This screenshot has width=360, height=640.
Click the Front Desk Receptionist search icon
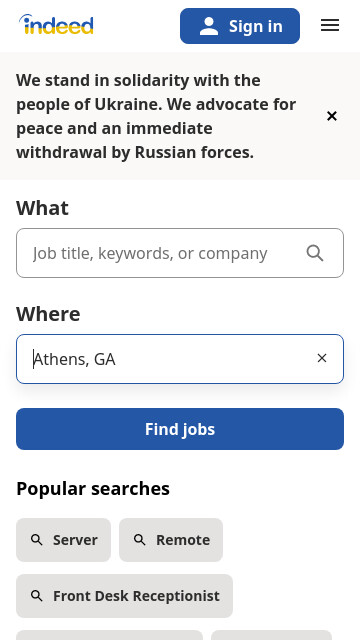click(x=37, y=596)
